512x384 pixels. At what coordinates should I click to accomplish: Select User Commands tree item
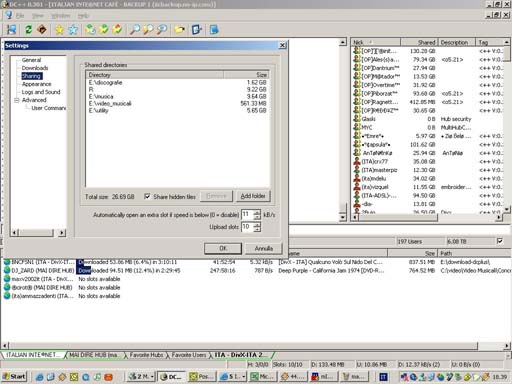(x=48, y=108)
